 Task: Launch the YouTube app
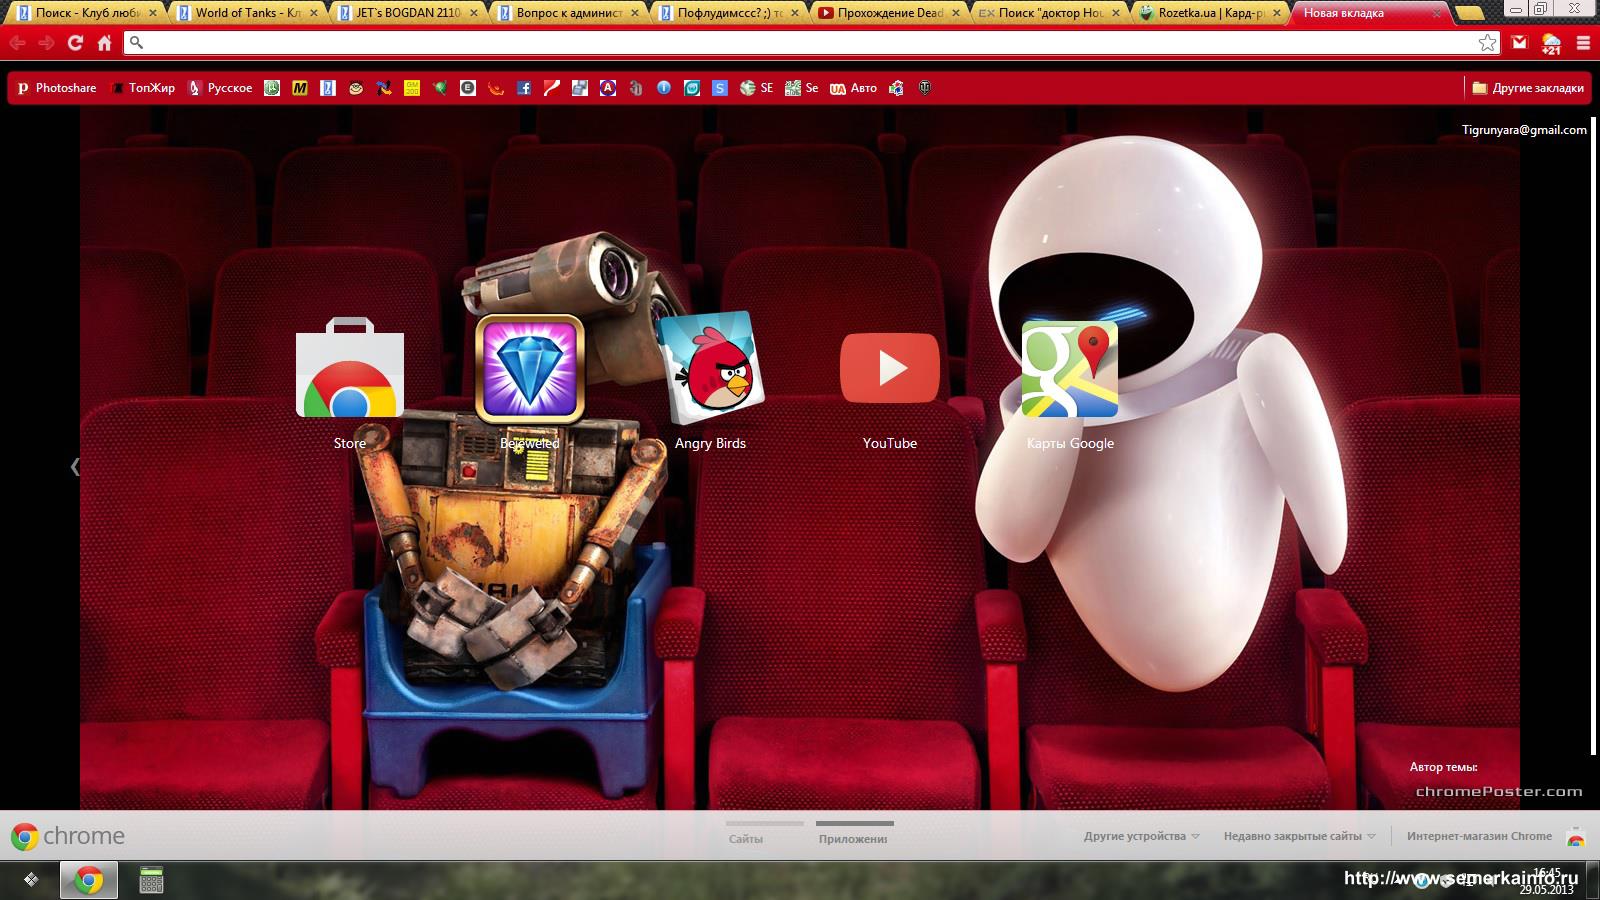889,369
